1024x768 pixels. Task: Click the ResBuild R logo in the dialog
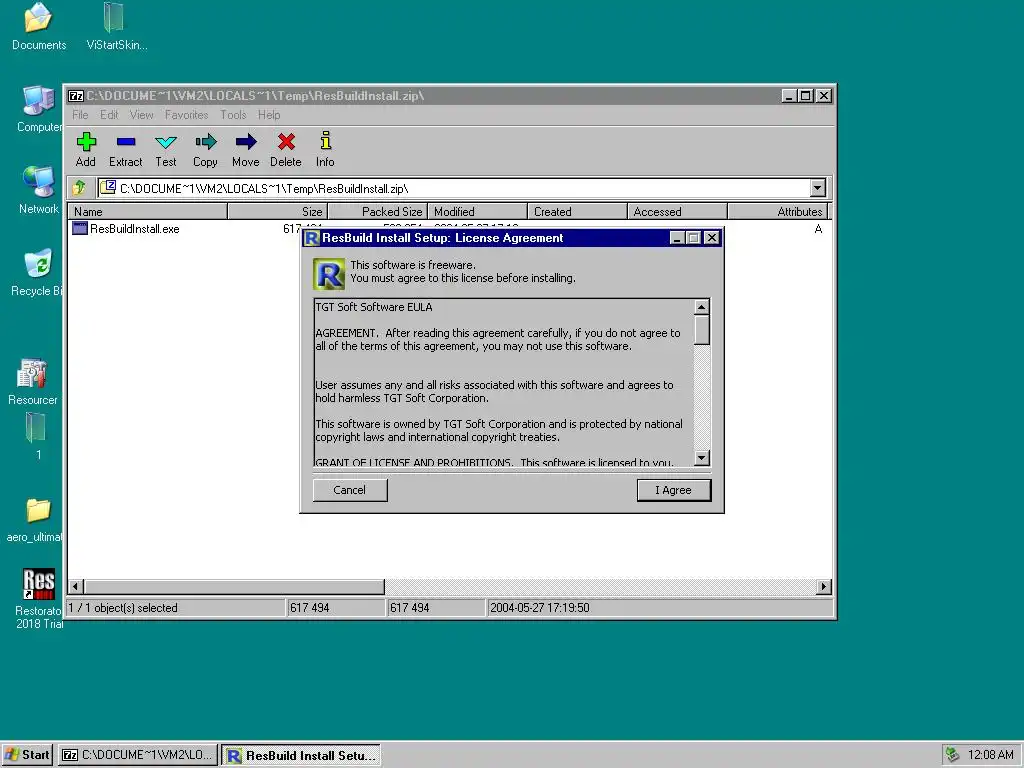coord(328,274)
